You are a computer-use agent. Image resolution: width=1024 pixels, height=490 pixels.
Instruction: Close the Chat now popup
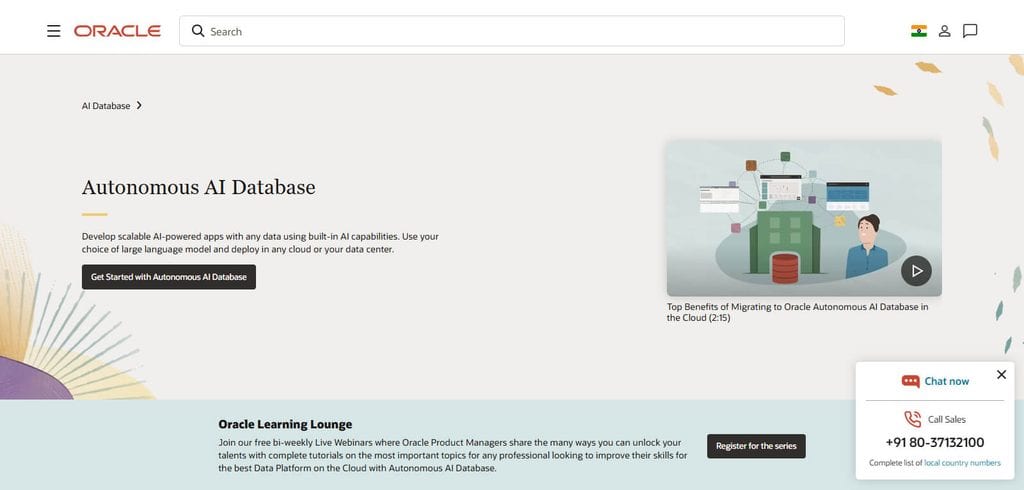[1001, 374]
